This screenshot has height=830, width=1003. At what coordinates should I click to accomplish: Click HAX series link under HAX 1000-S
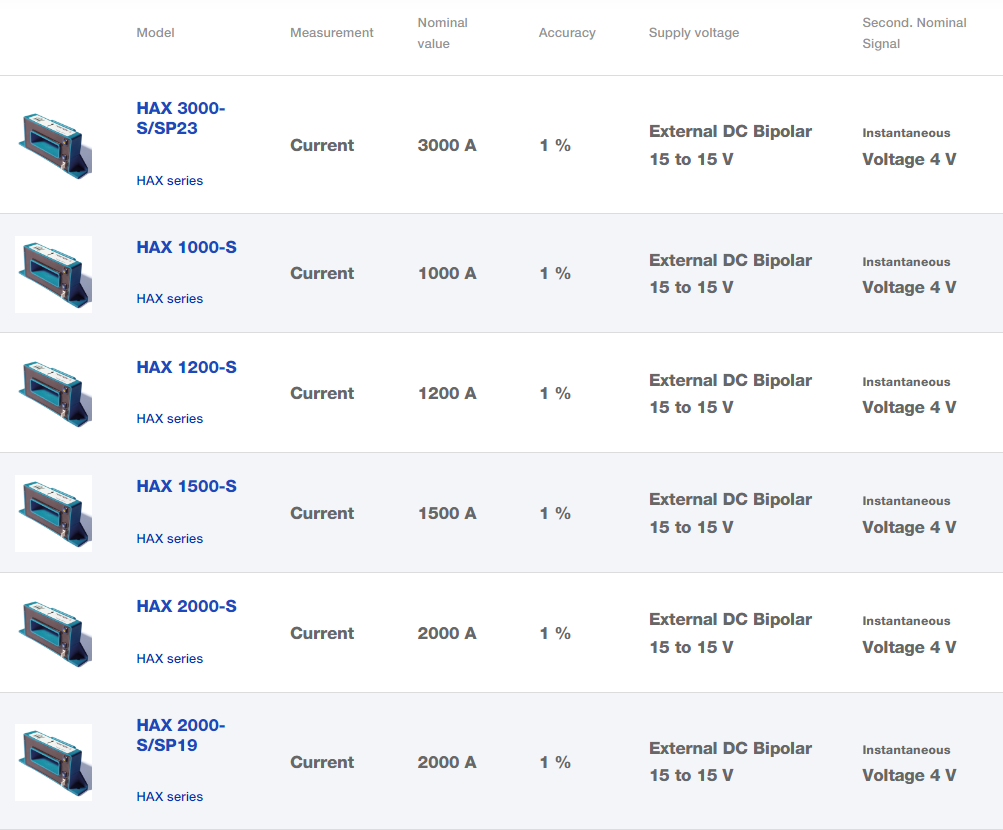point(170,299)
